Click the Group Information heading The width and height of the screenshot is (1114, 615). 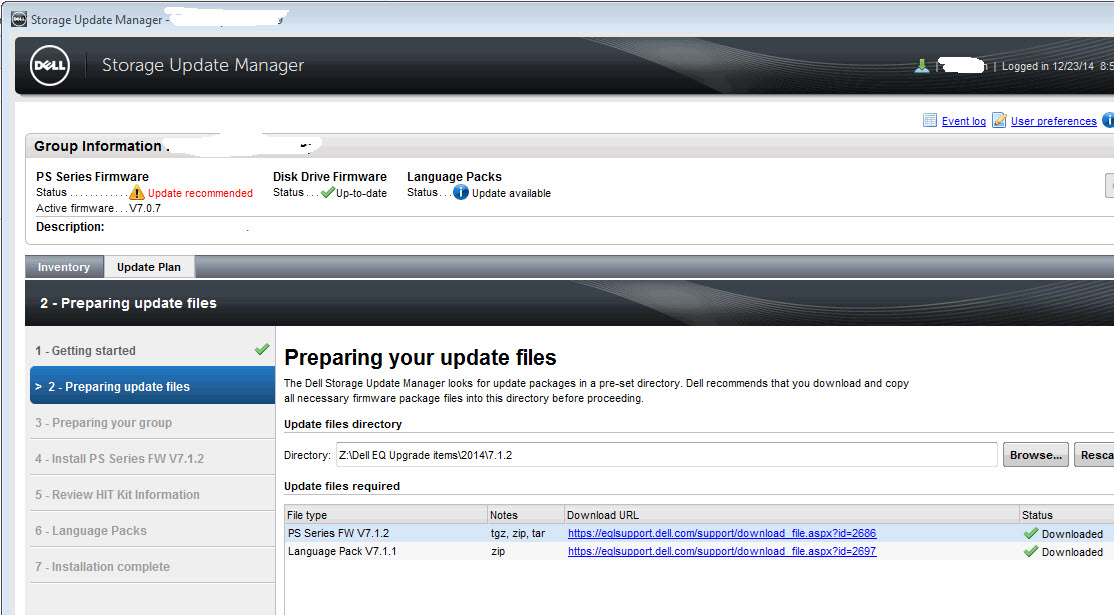[x=98, y=146]
